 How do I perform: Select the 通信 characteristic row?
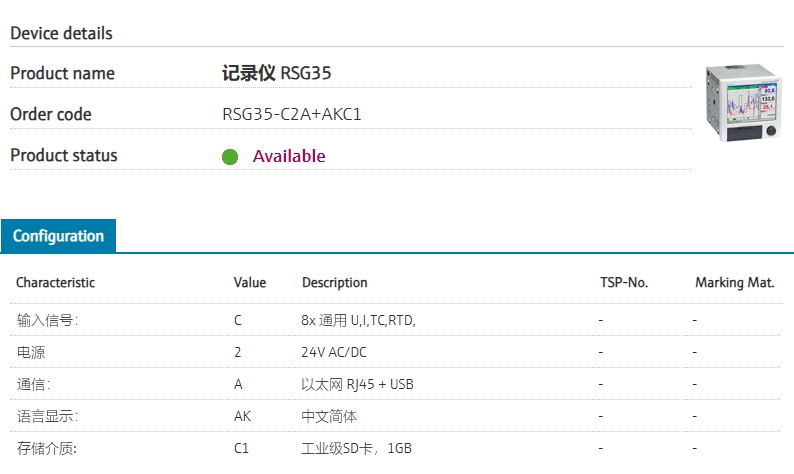pos(33,384)
